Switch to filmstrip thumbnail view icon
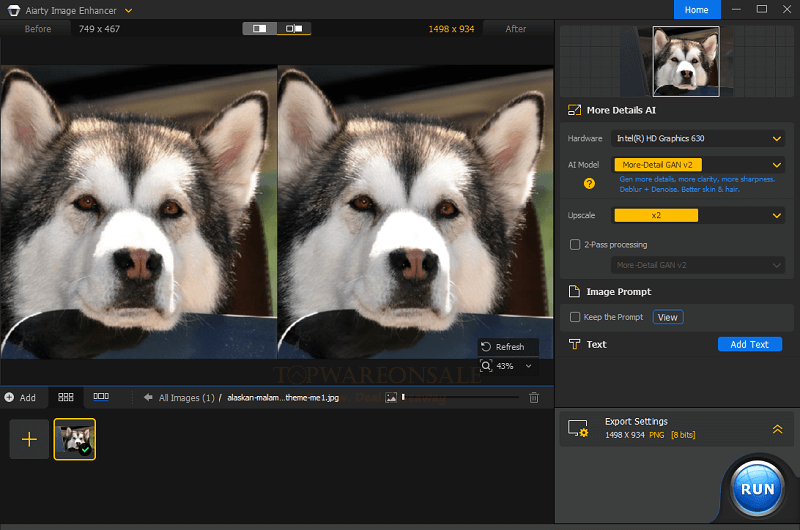The image size is (800, 530). click(x=101, y=397)
